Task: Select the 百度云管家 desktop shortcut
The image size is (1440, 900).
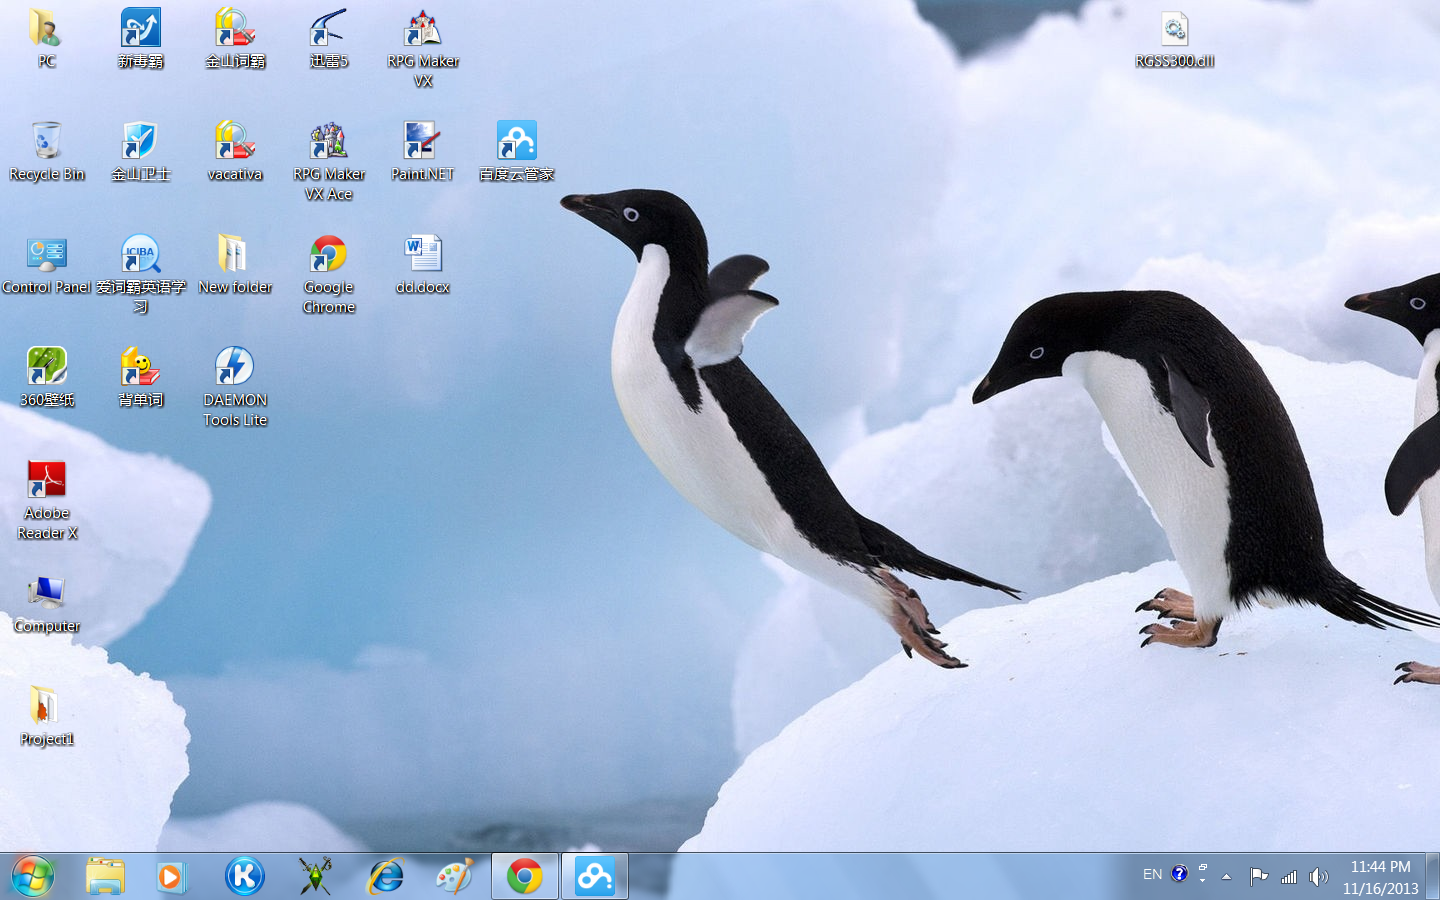Action: click(x=517, y=151)
